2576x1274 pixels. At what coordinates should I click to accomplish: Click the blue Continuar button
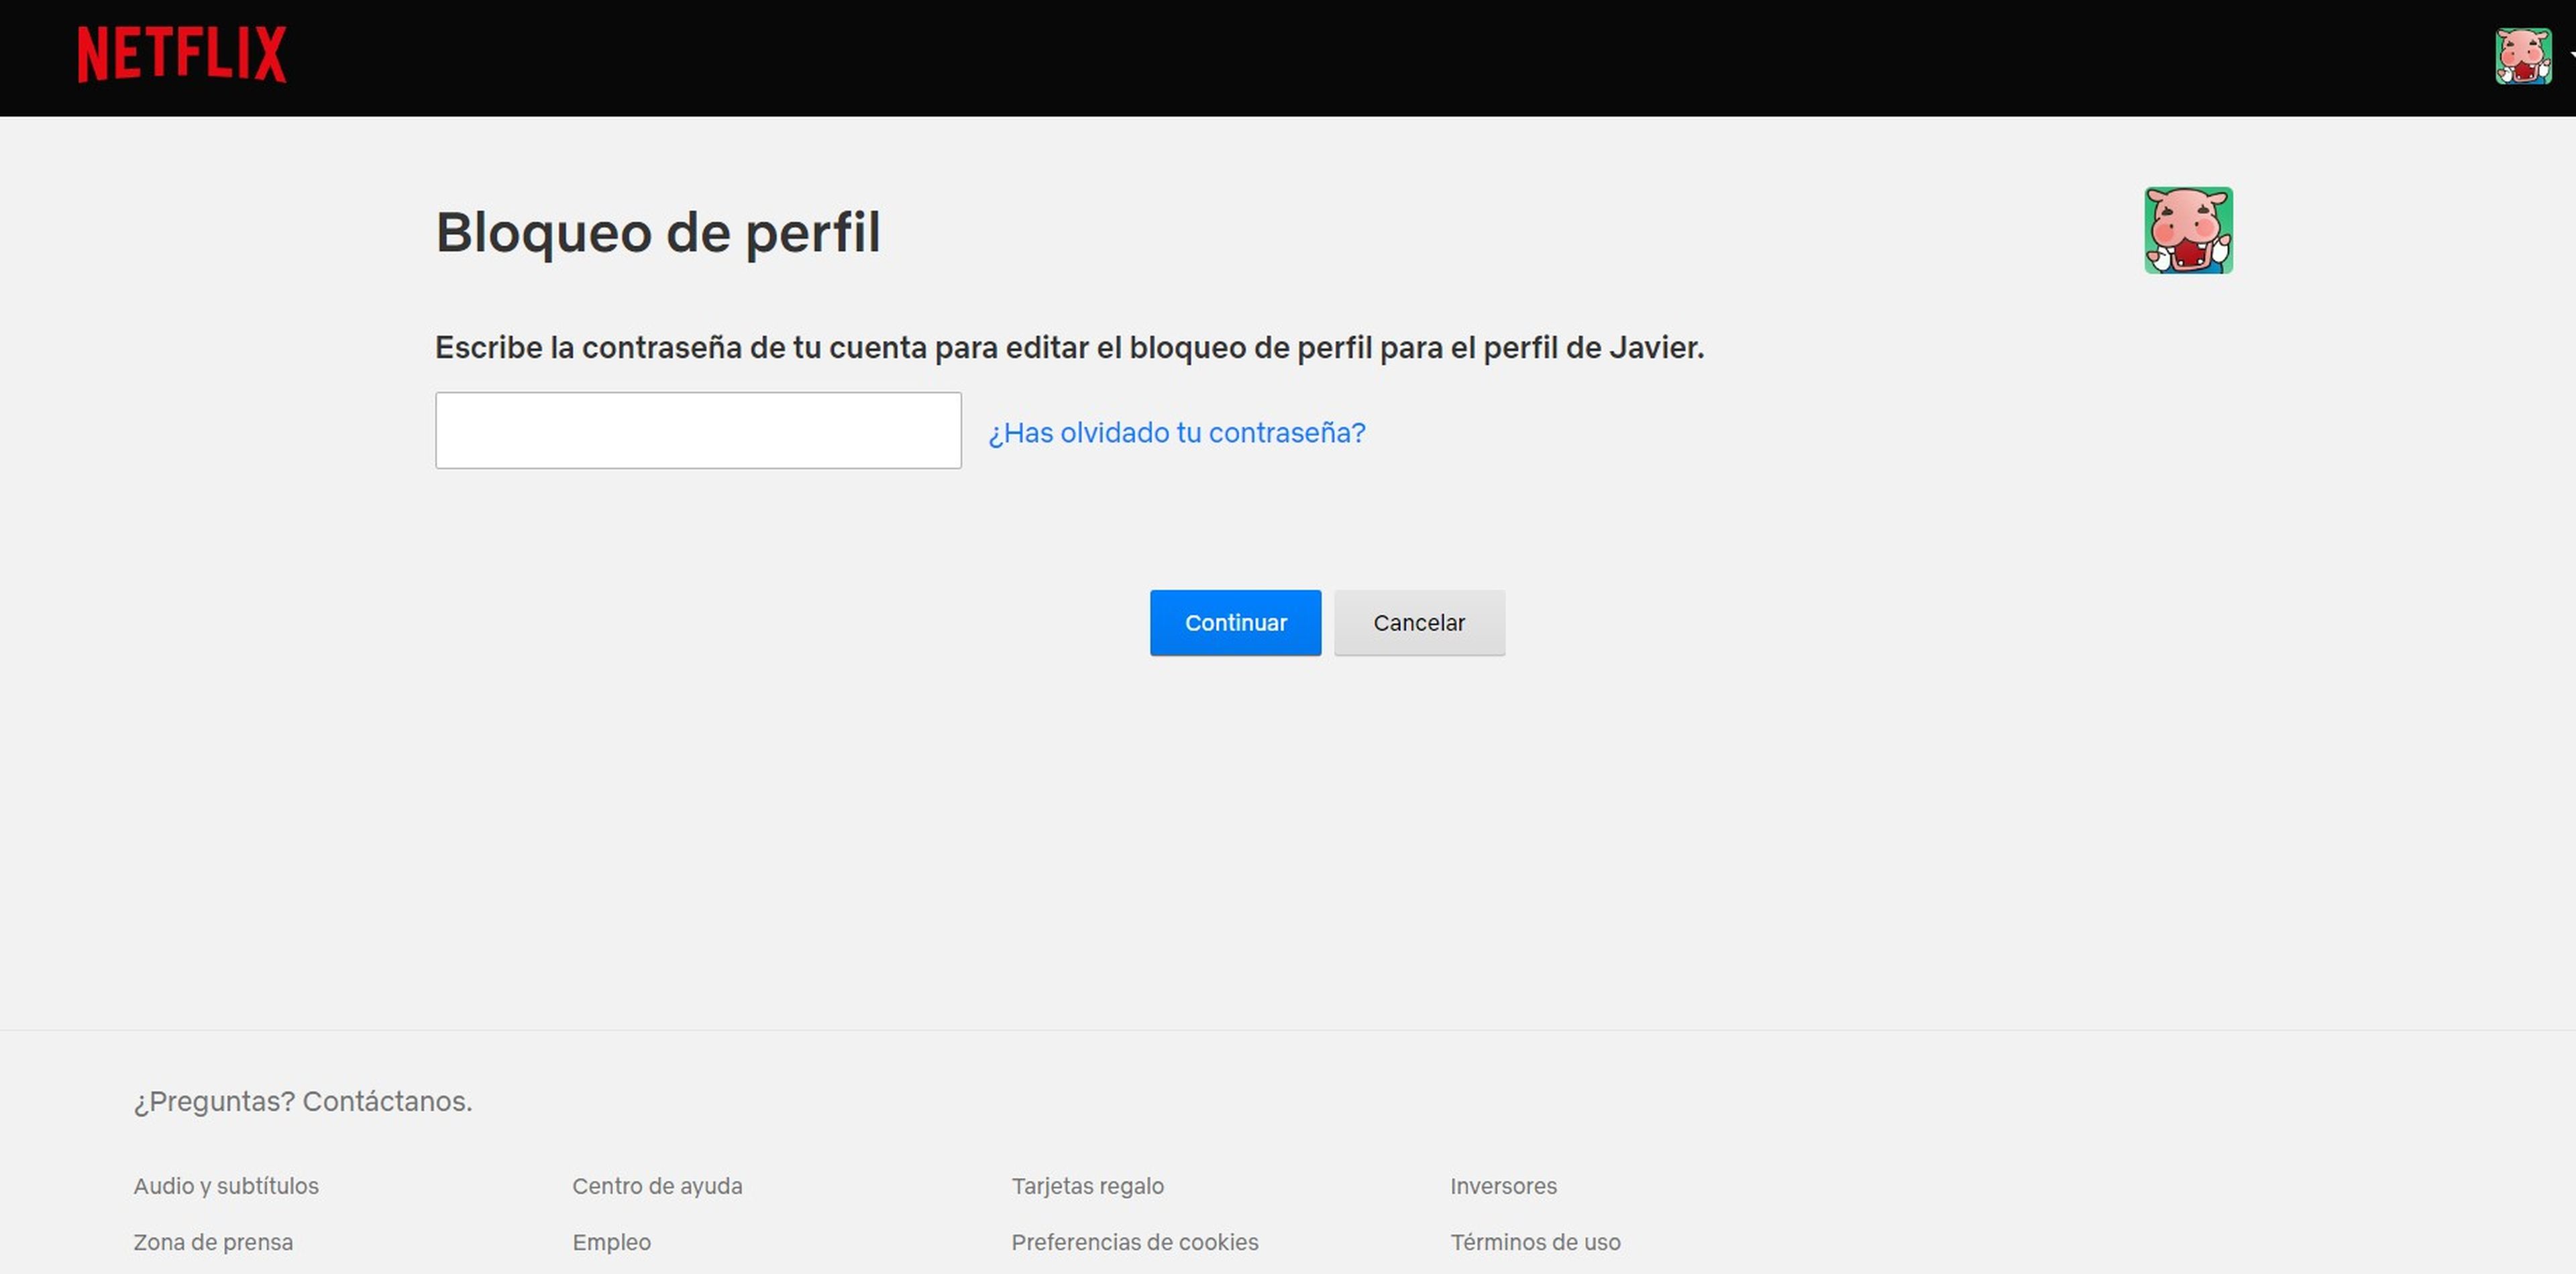click(x=1235, y=623)
